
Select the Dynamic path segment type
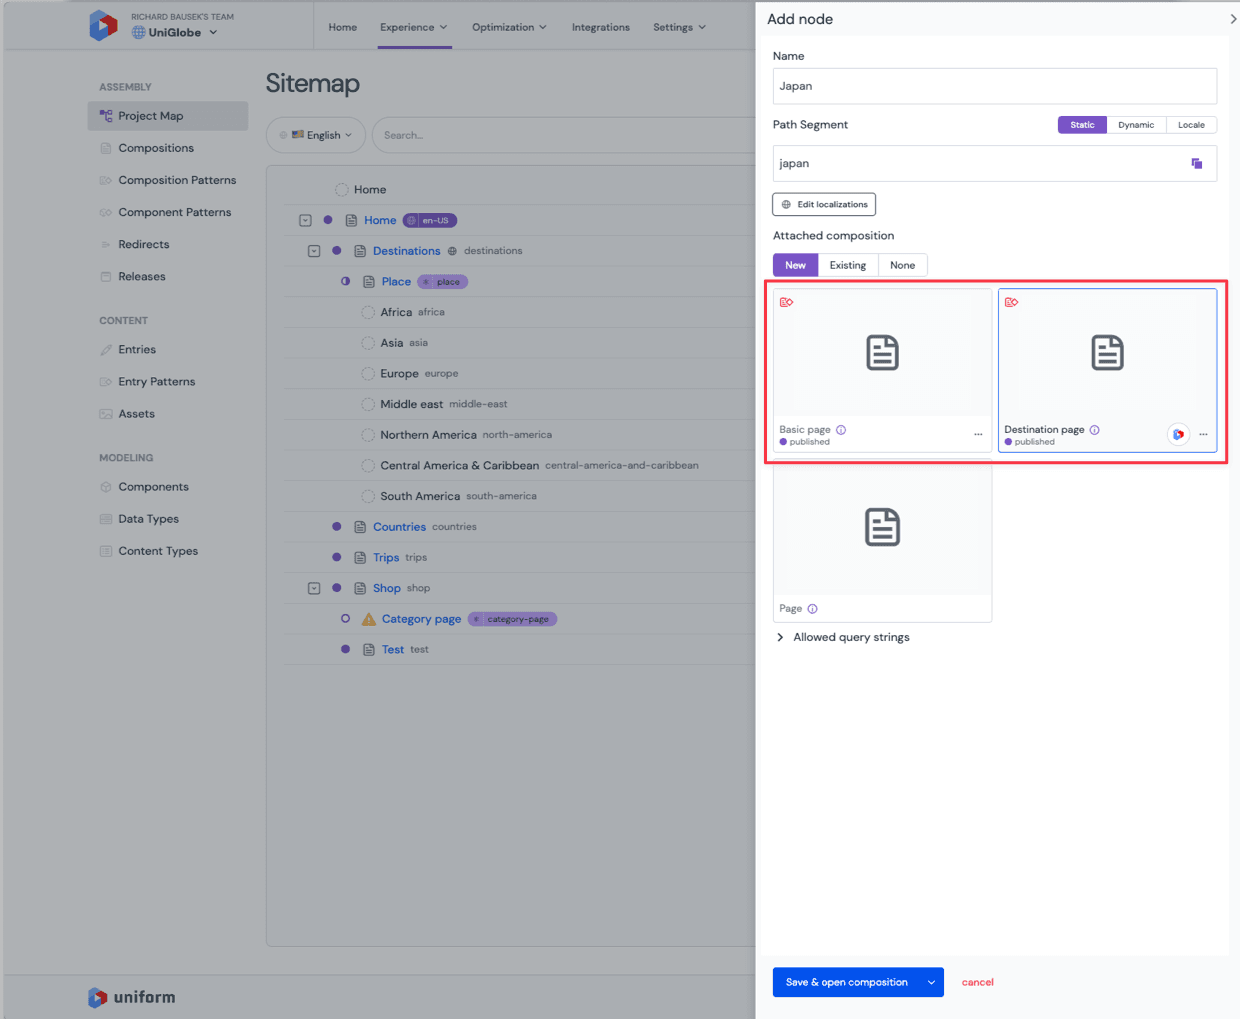[1136, 125]
